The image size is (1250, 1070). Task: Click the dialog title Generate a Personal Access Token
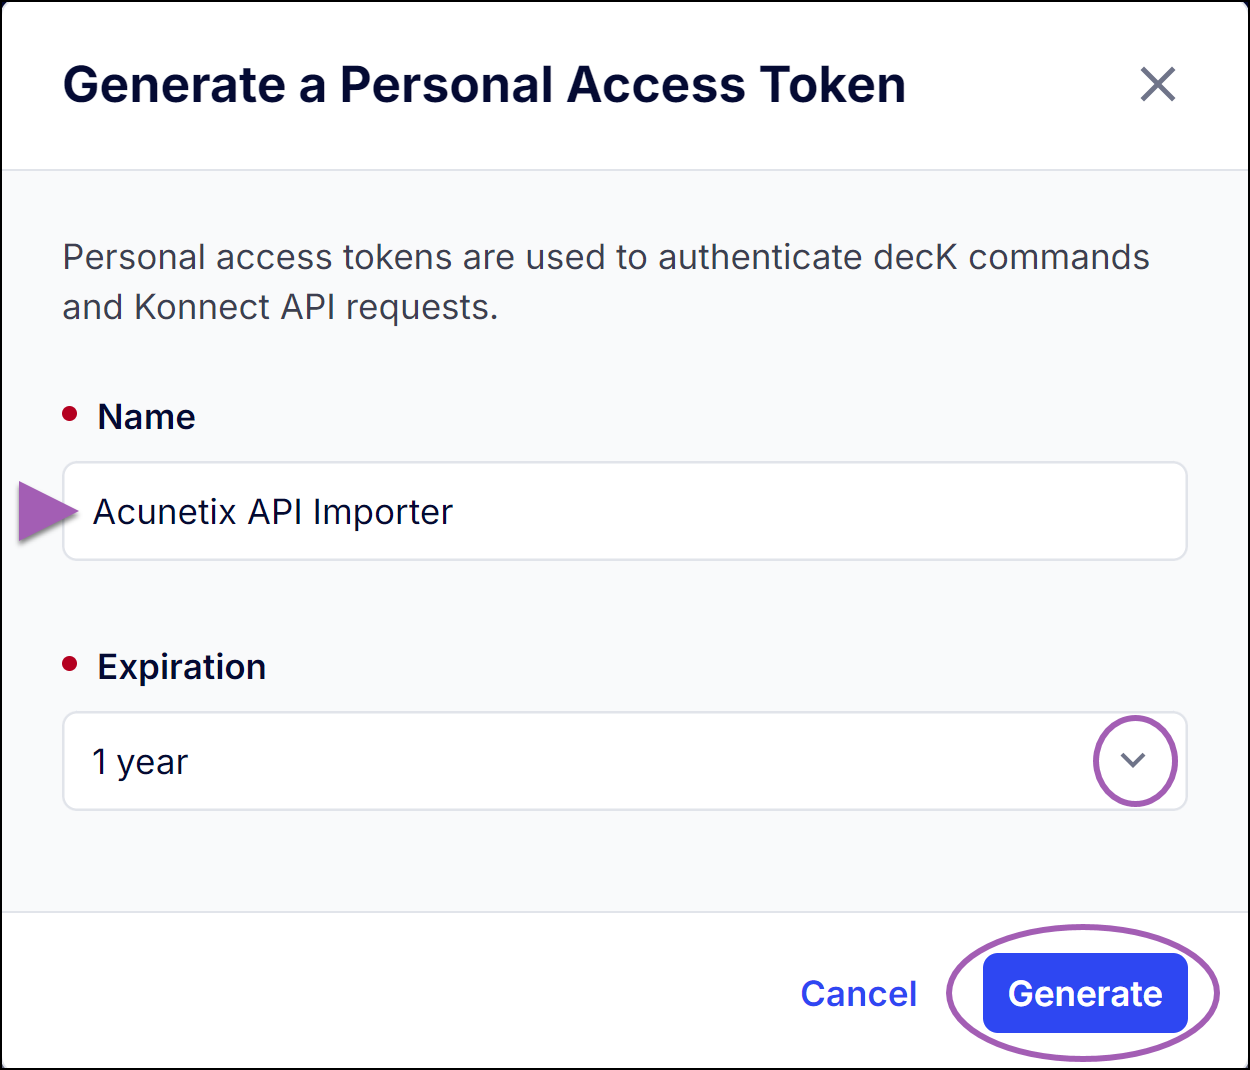[x=484, y=84]
